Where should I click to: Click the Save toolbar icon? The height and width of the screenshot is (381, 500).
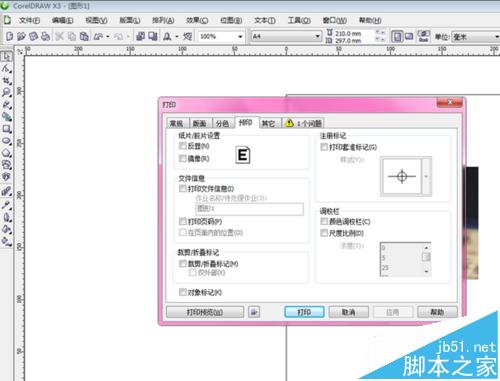[33, 36]
